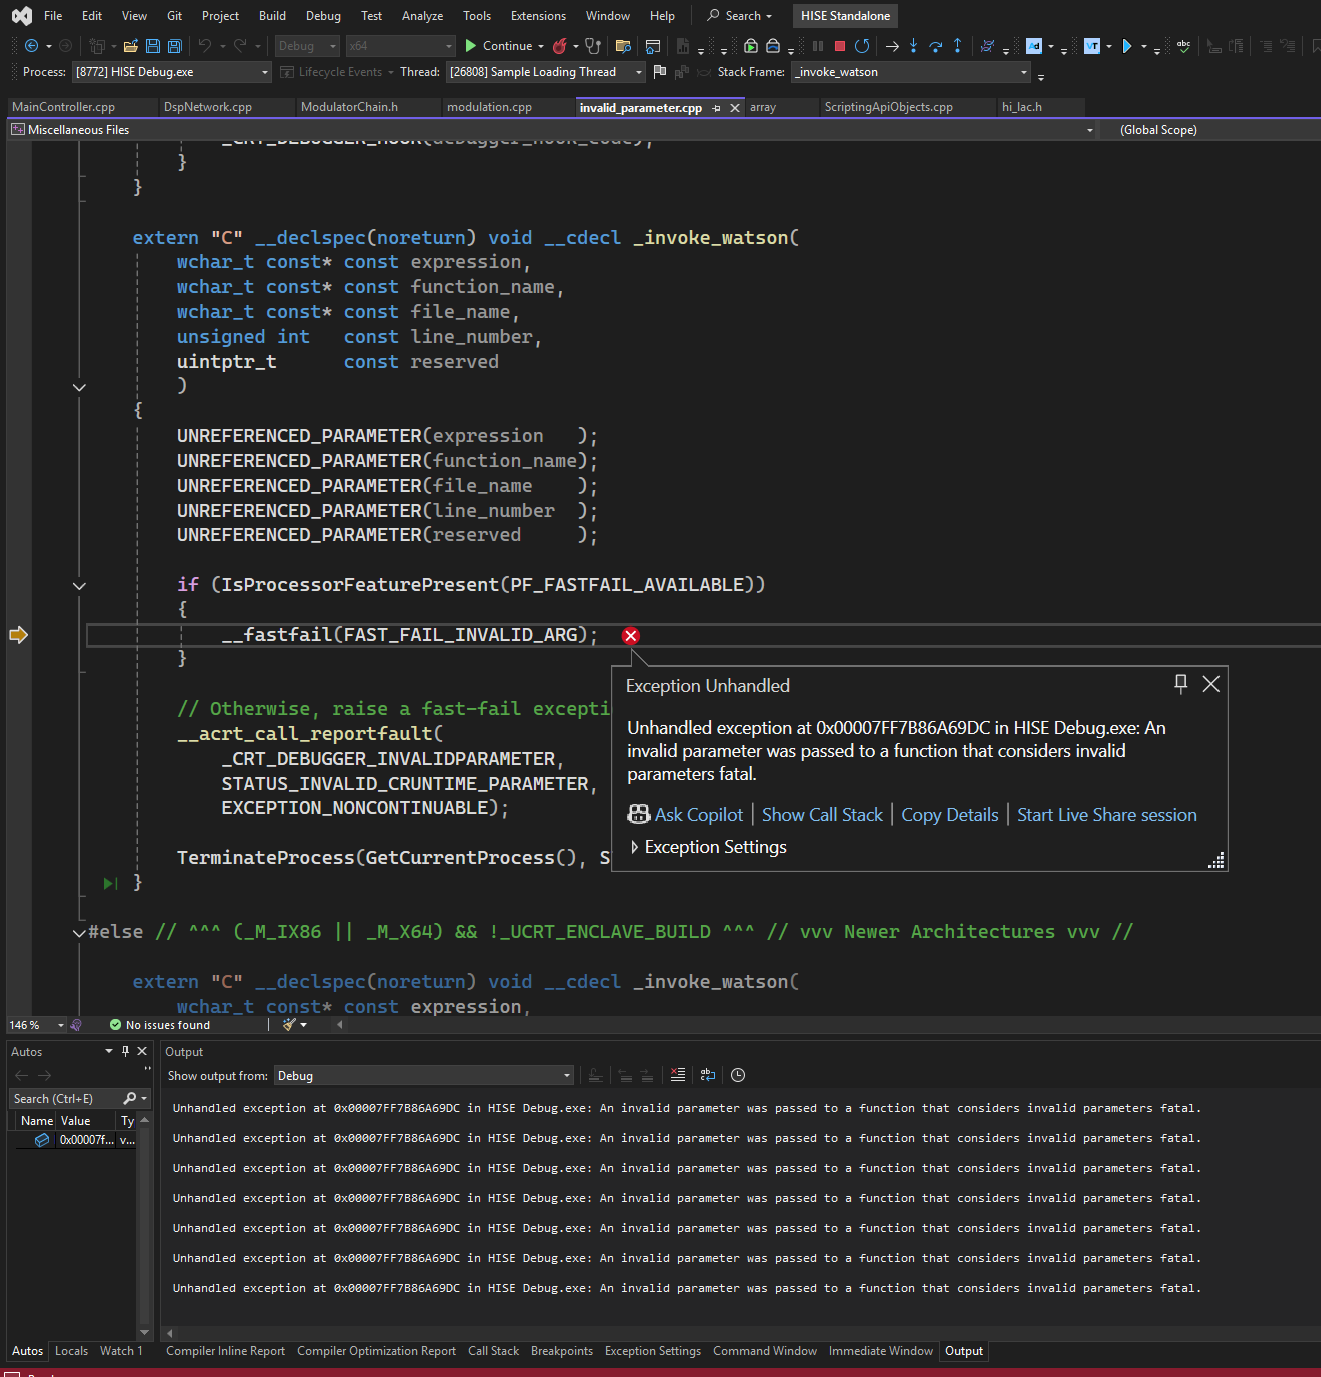Click the Navigate Backward arrow icon
The height and width of the screenshot is (1377, 1321).
32,46
